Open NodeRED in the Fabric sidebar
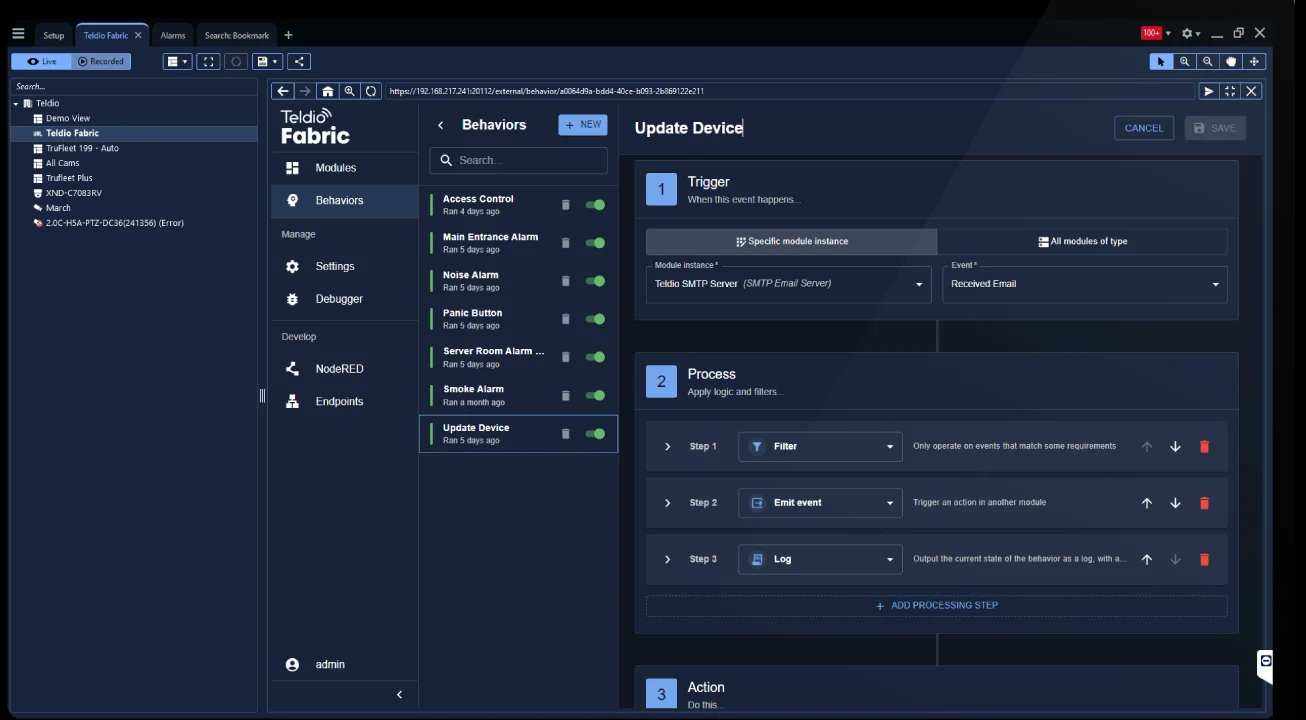The image size is (1306, 720). 344,369
